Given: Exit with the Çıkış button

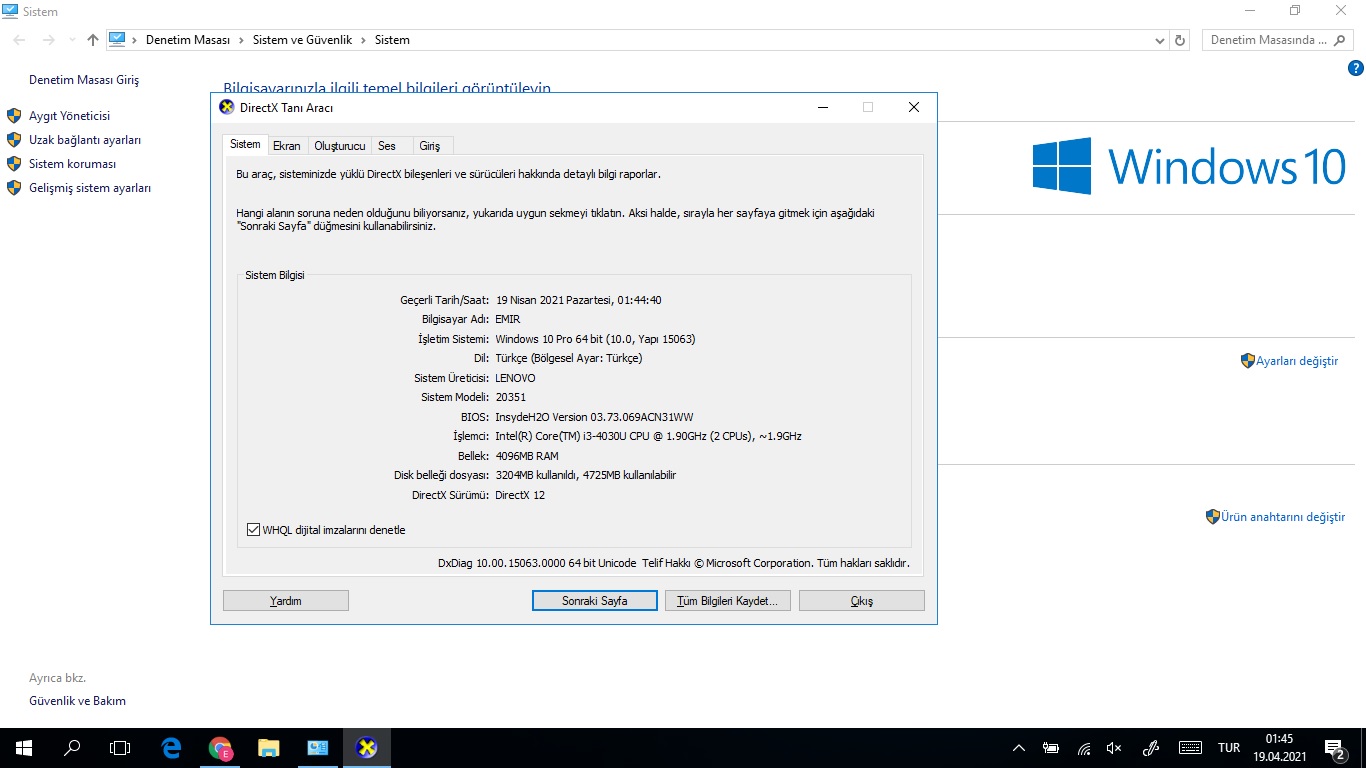Looking at the screenshot, I should 862,601.
